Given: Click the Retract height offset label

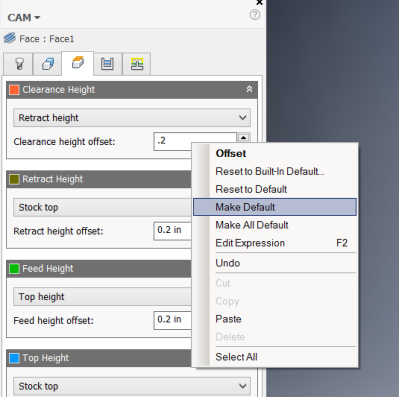Looking at the screenshot, I should pos(58,231).
